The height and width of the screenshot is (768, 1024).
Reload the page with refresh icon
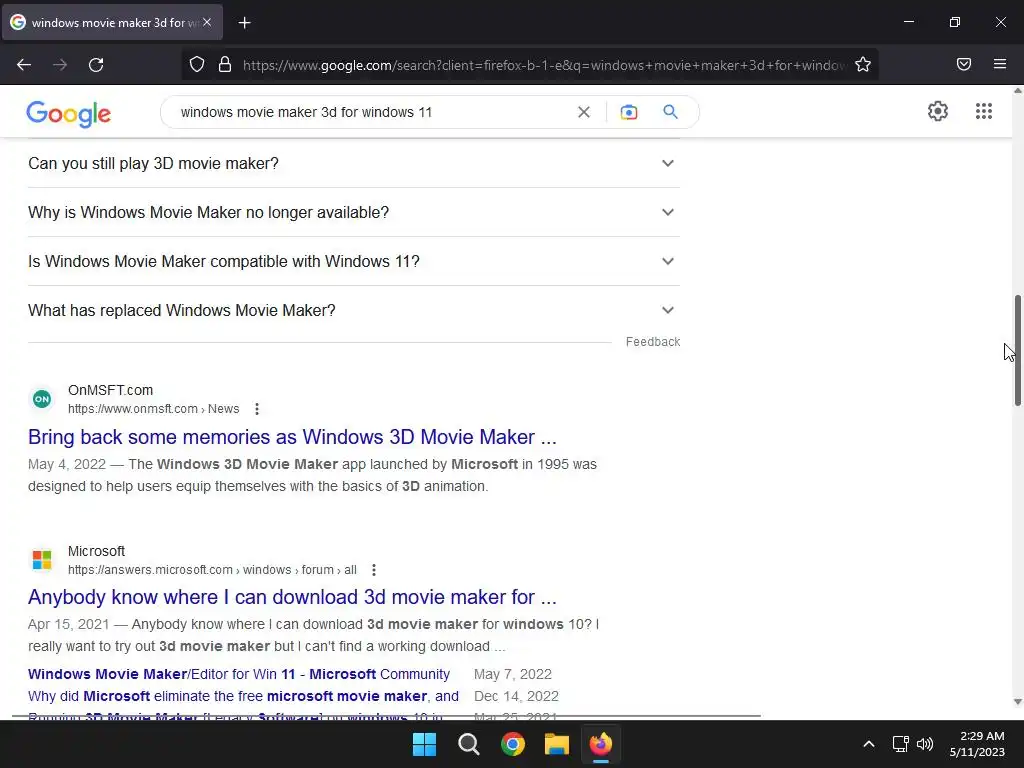[x=96, y=64]
